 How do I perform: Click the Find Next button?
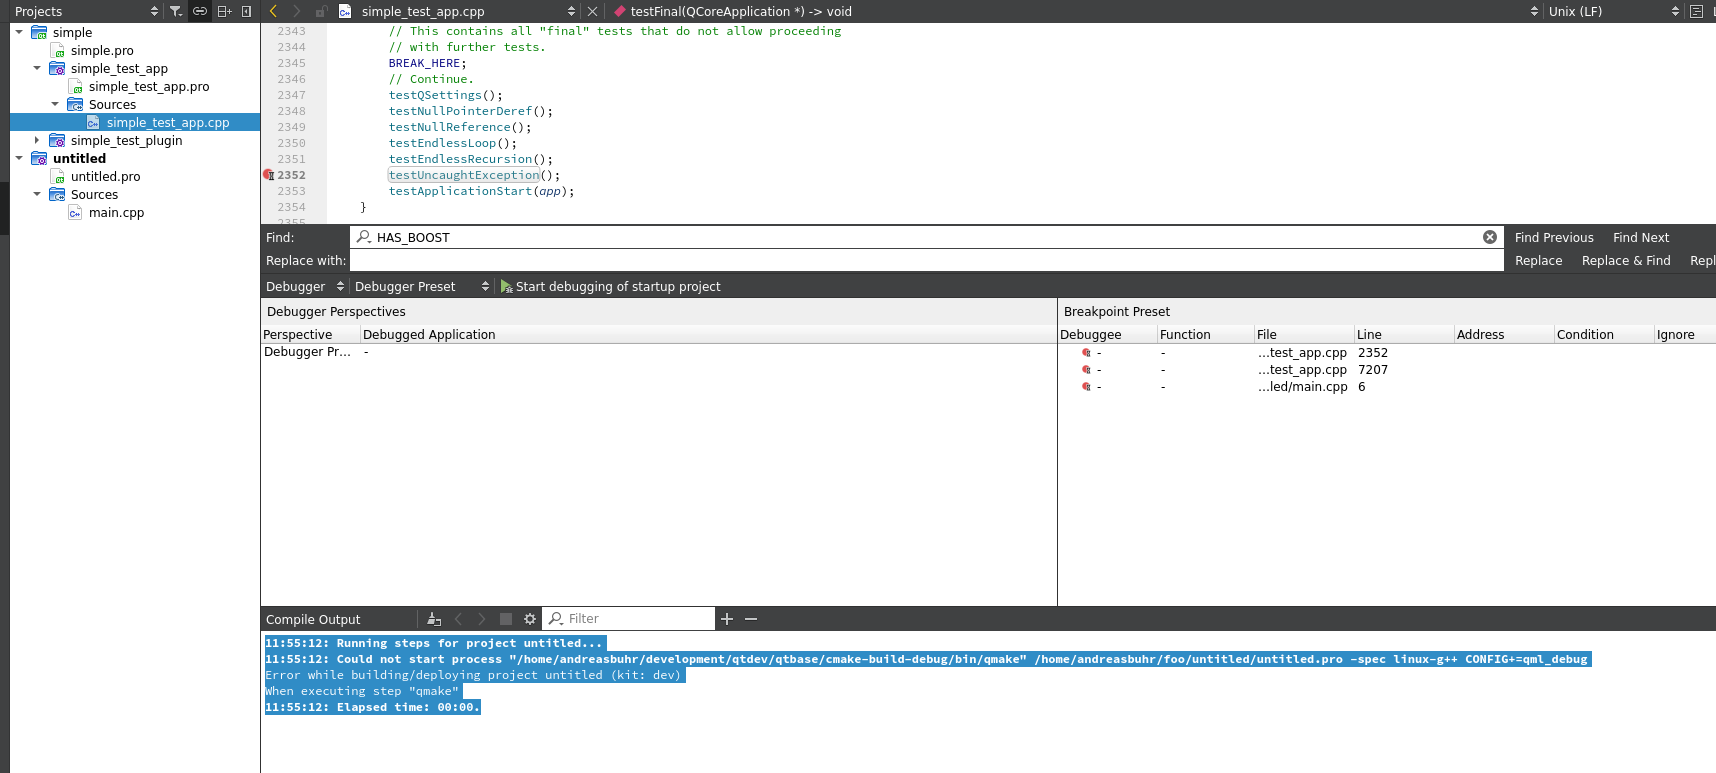pyautogui.click(x=1640, y=237)
